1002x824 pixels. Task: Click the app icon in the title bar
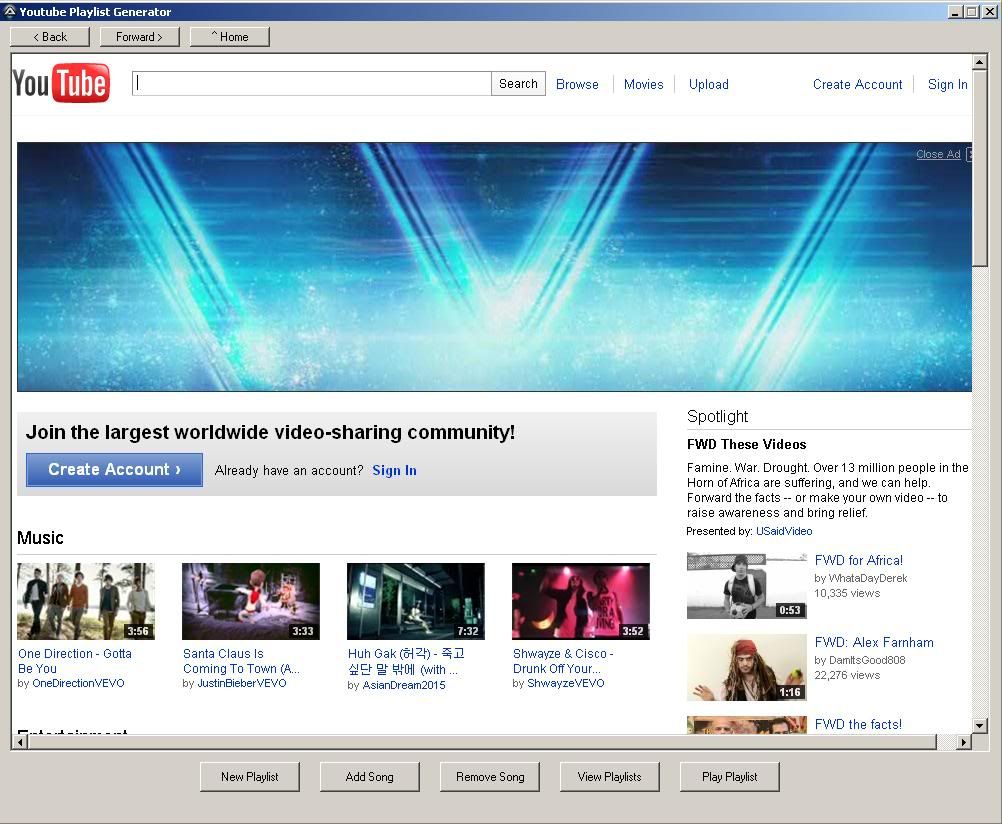click(x=10, y=11)
